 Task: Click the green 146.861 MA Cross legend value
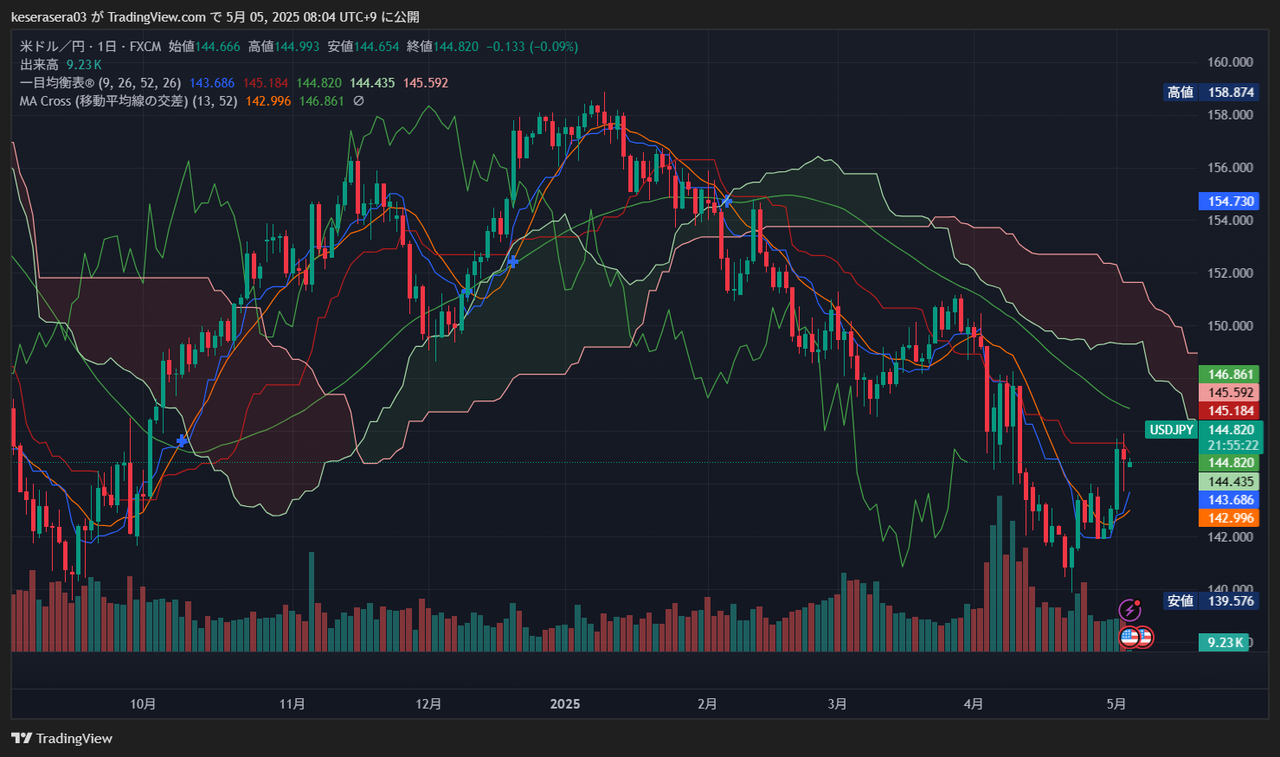click(322, 101)
